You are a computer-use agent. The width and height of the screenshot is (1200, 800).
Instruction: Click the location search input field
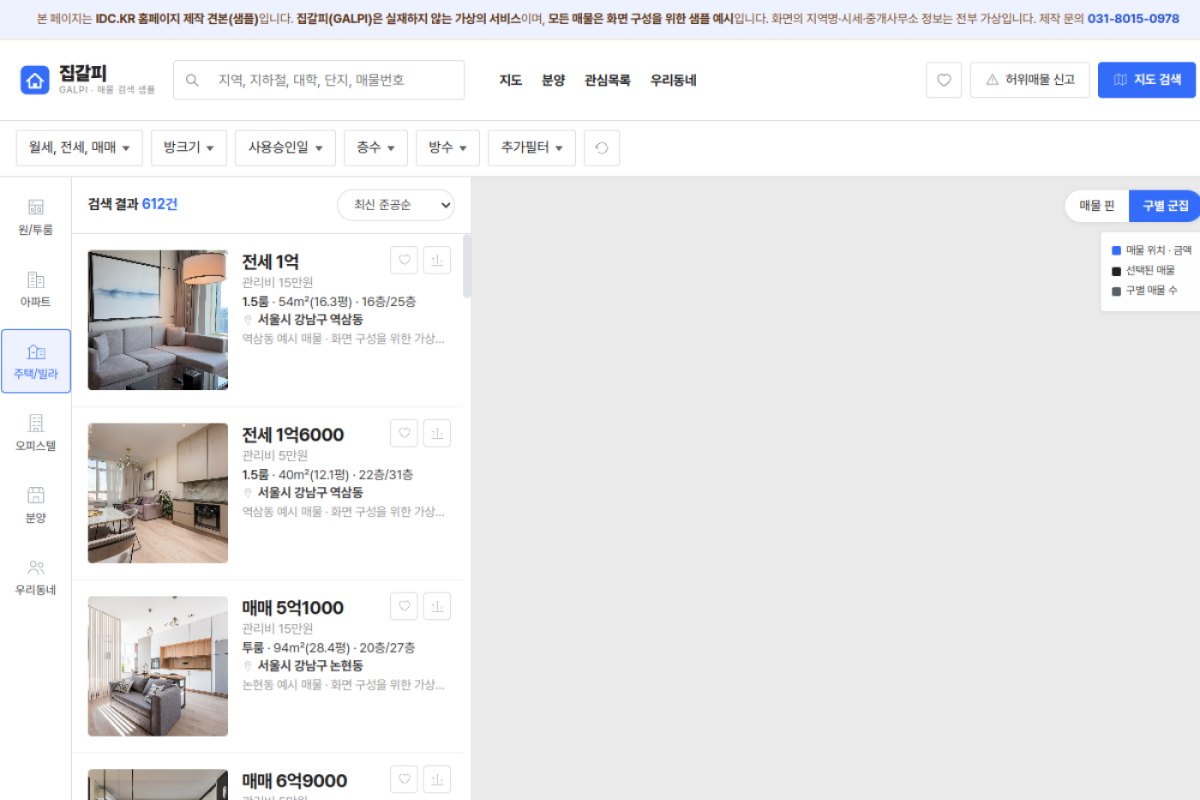point(319,80)
